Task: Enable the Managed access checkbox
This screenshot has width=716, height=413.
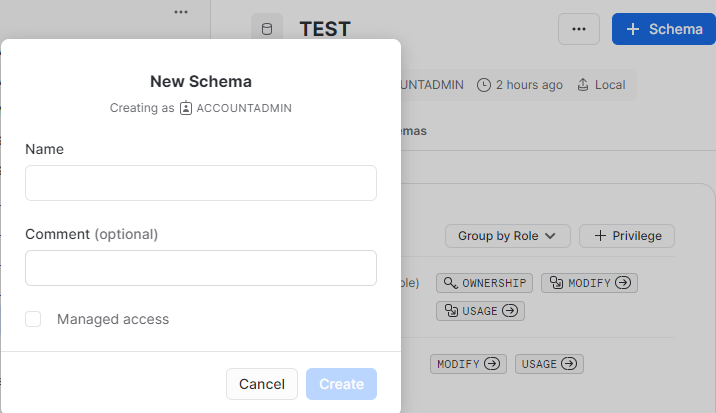Action: click(x=33, y=319)
